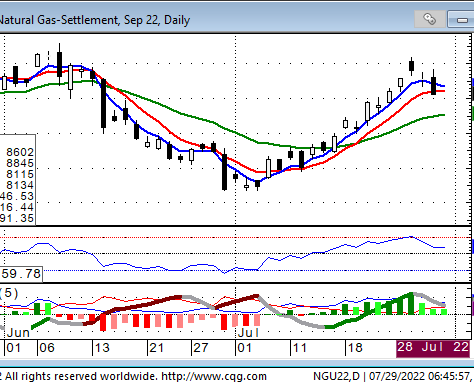Open the http://www.cqg.com link
Screen dimensions: 474x384
click(214, 377)
